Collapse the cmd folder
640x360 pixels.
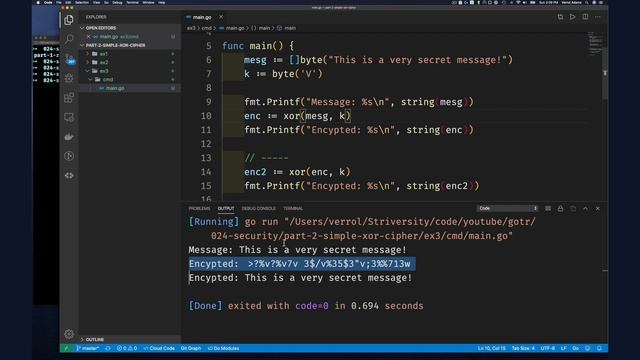click(x=130, y=79)
